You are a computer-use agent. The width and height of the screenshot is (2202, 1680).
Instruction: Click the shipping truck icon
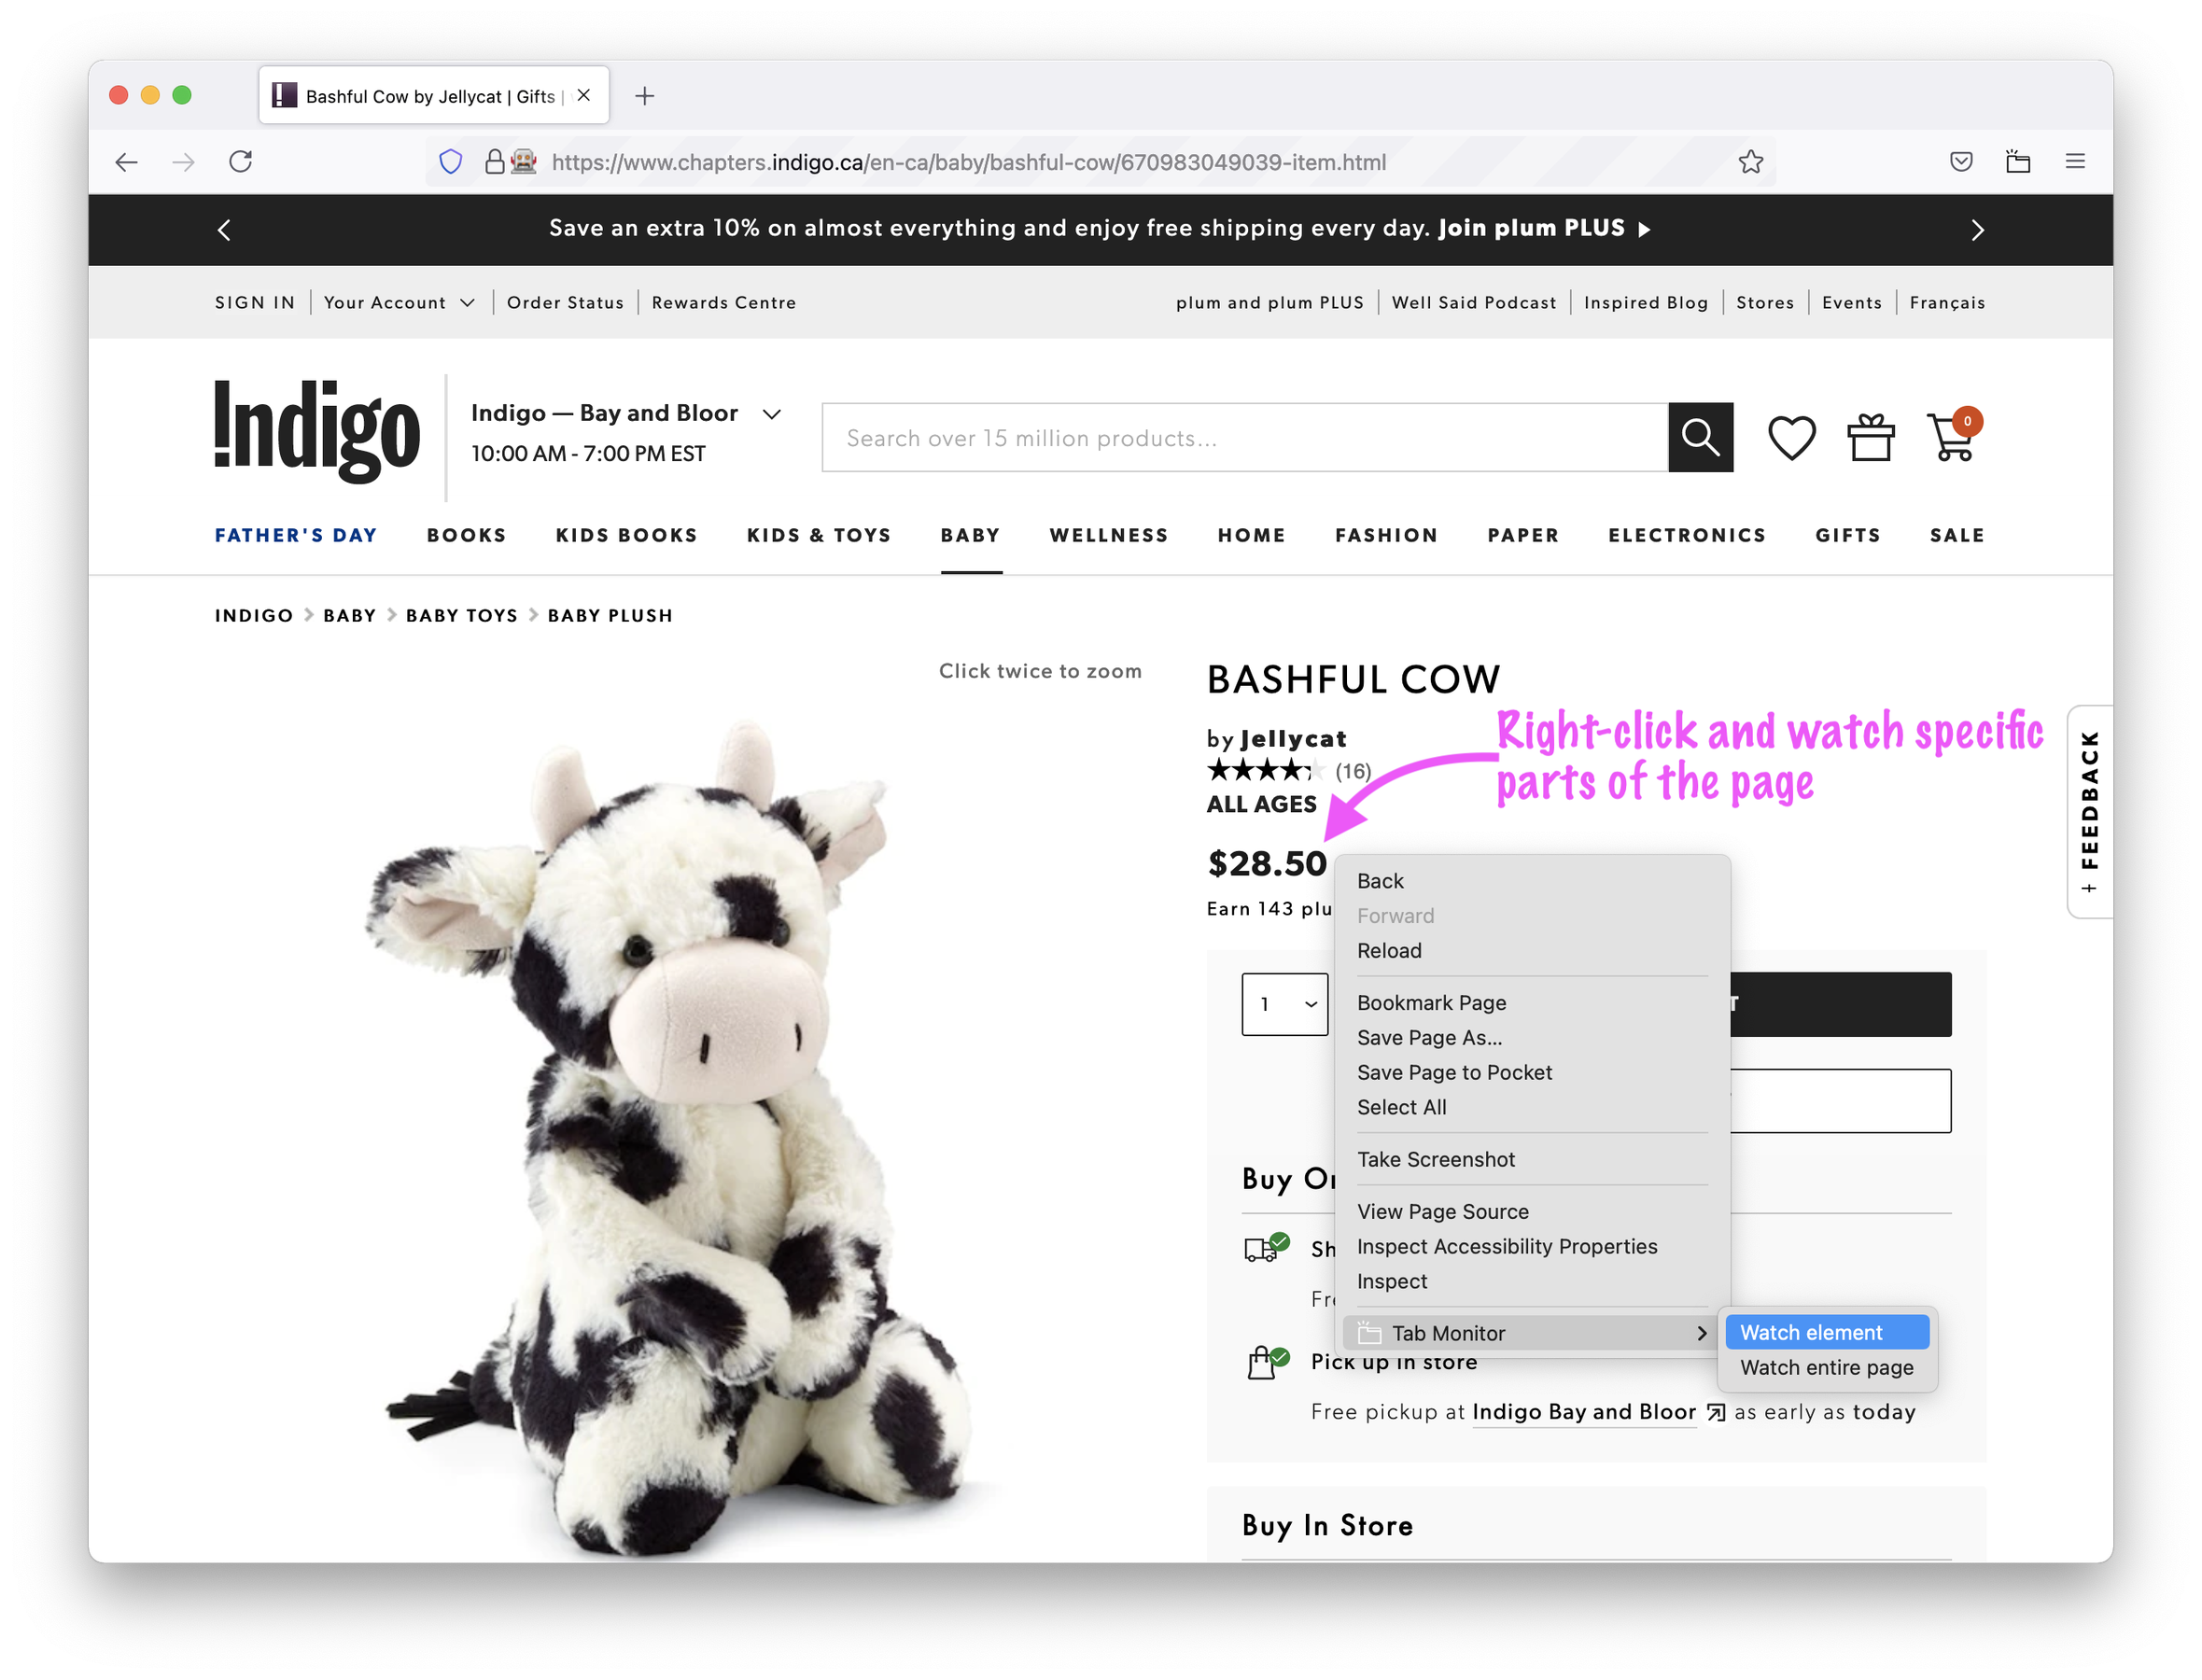click(1266, 1249)
